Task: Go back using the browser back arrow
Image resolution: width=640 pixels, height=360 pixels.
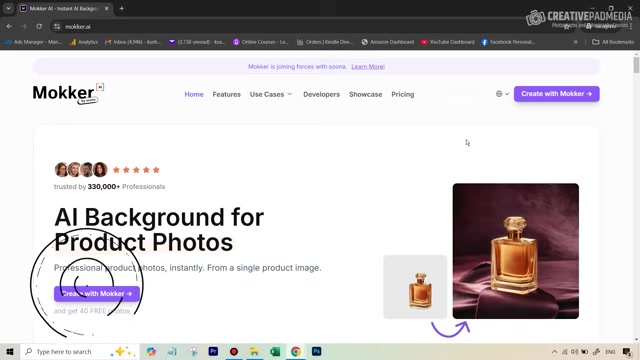Action: point(9,27)
